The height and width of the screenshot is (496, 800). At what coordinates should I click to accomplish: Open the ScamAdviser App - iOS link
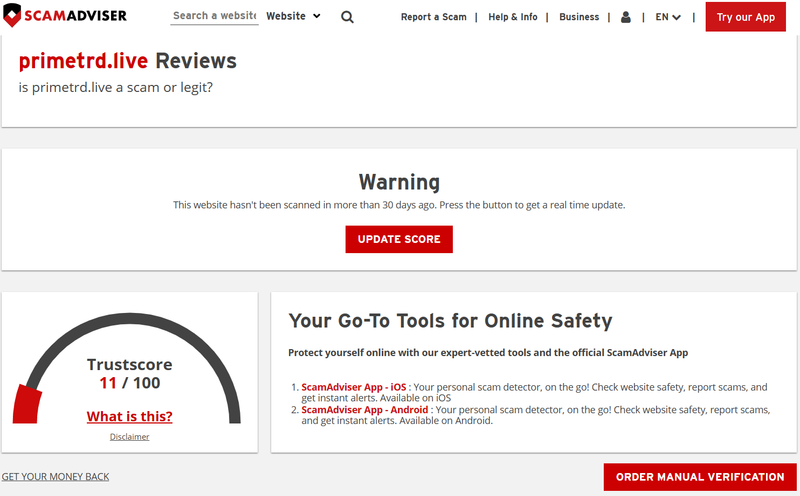[354, 387]
